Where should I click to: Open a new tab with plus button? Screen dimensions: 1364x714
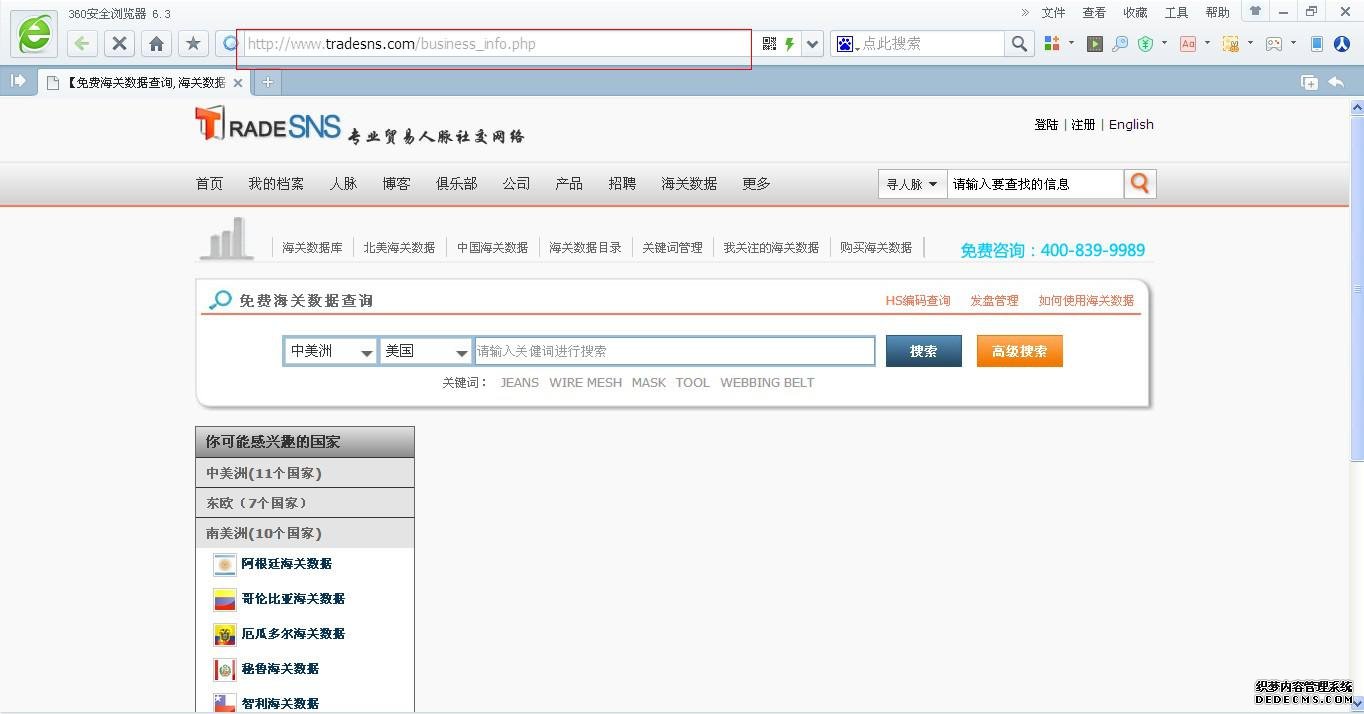(268, 83)
